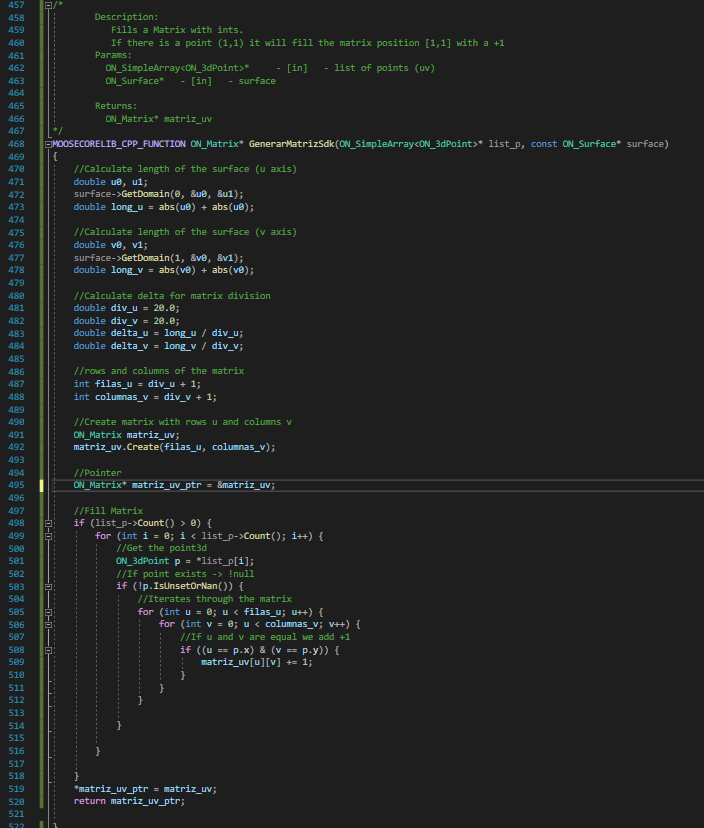Click line number 520 in the gutter
Image resolution: width=704 pixels, height=828 pixels.
point(16,801)
